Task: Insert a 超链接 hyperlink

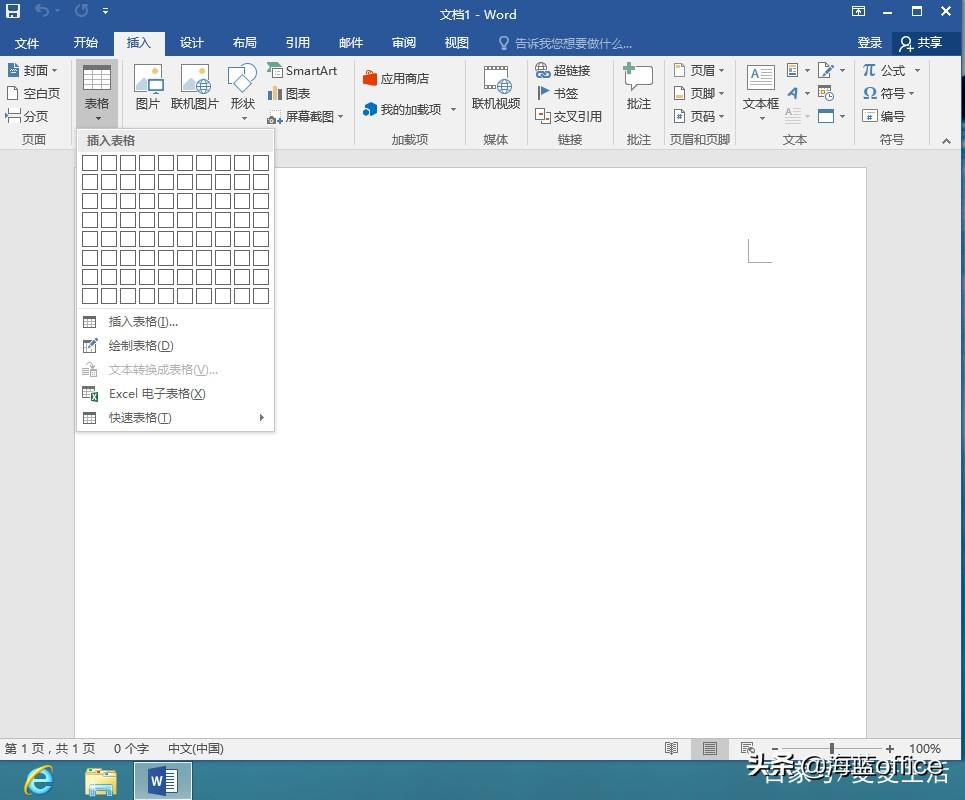Action: tap(563, 70)
